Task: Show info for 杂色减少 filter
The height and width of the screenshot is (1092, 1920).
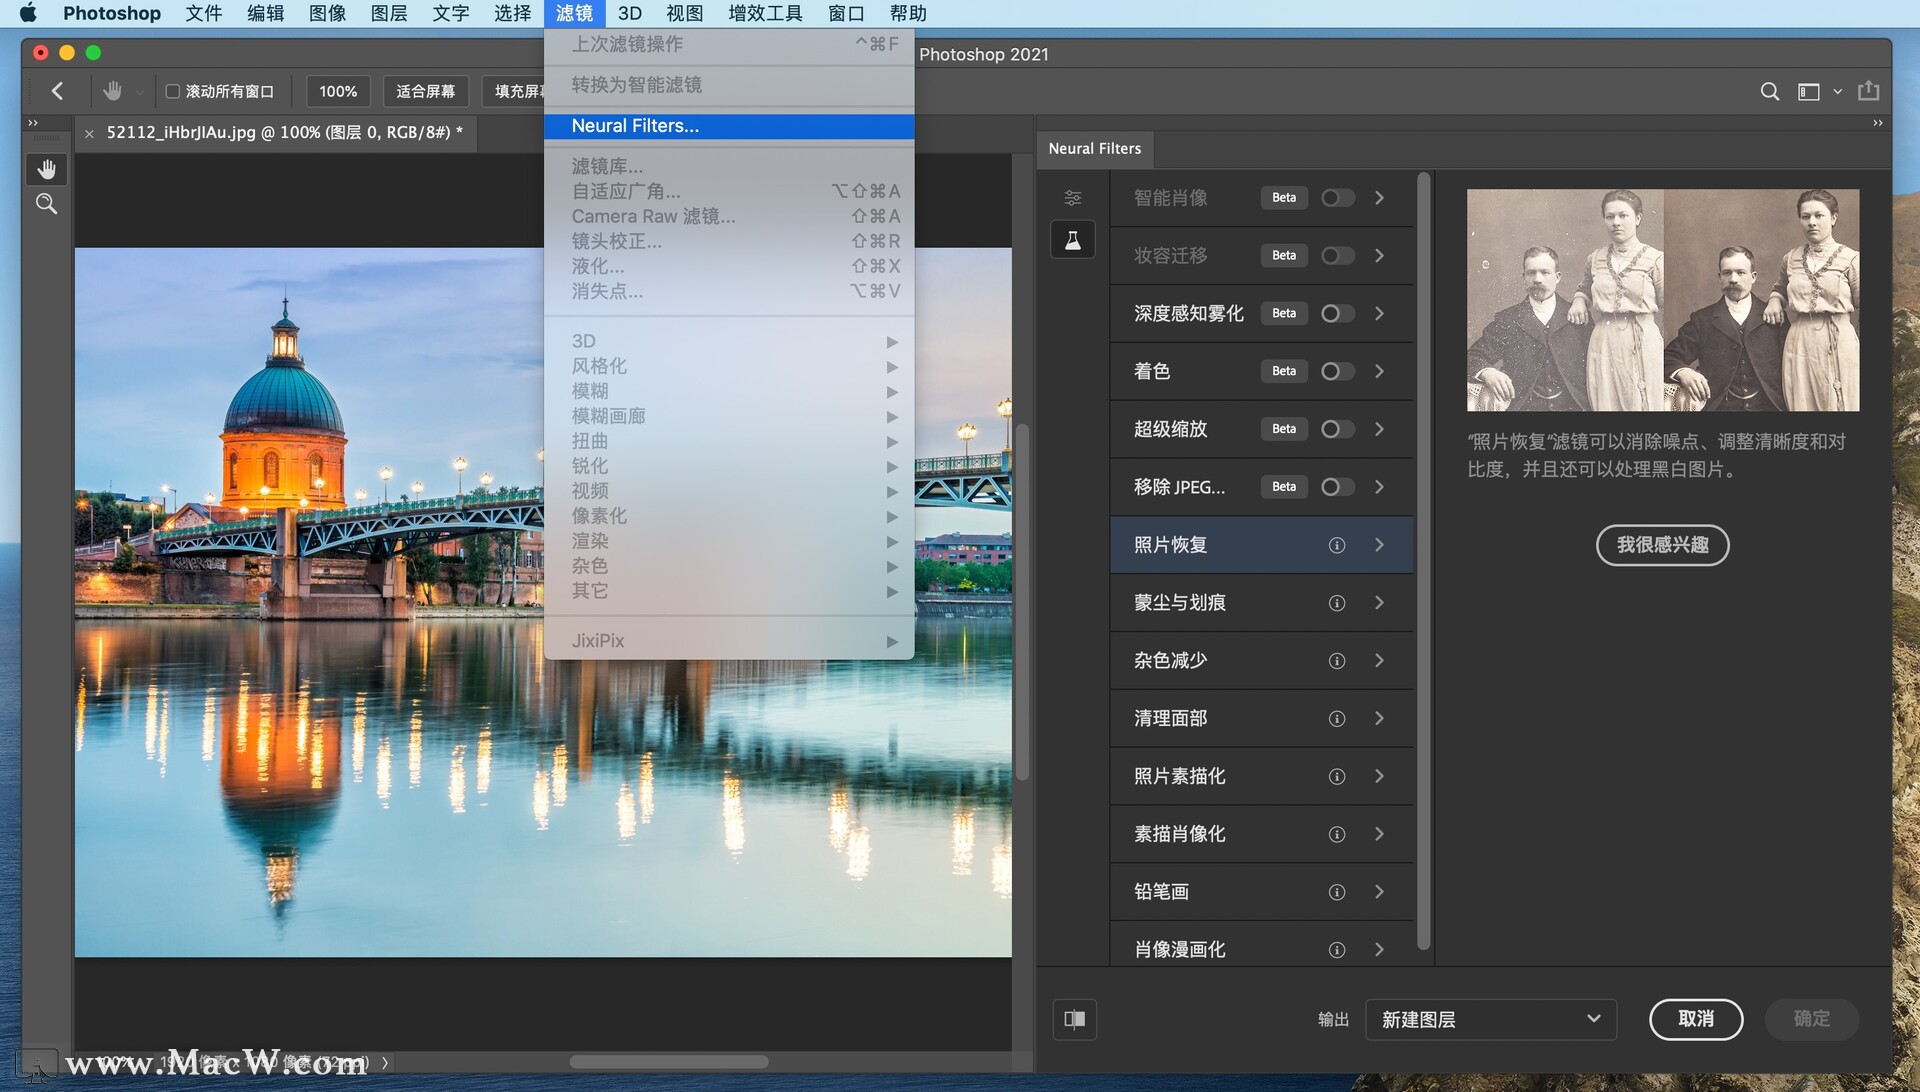Action: click(1337, 661)
